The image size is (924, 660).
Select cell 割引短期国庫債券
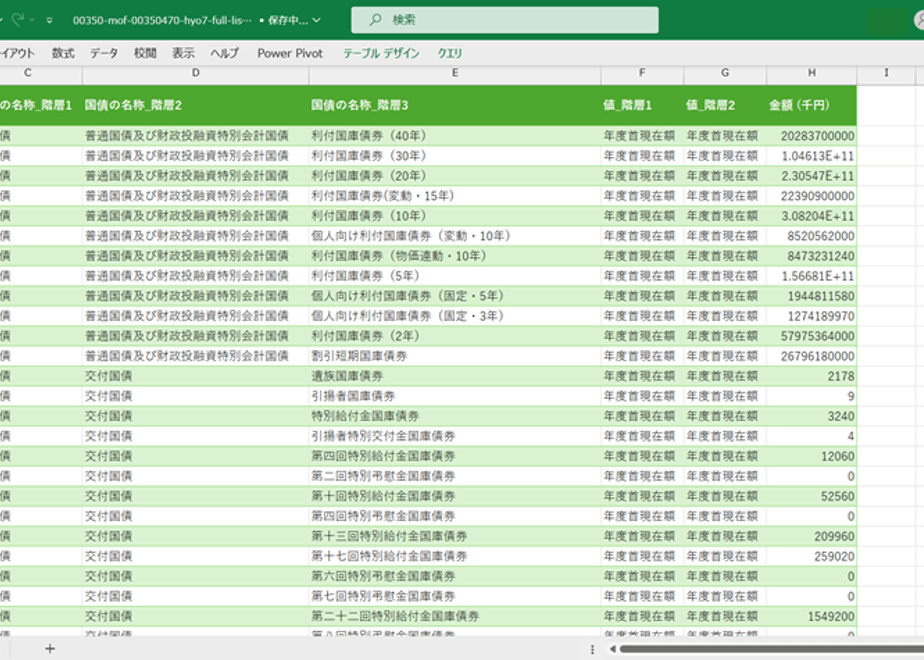pos(454,356)
